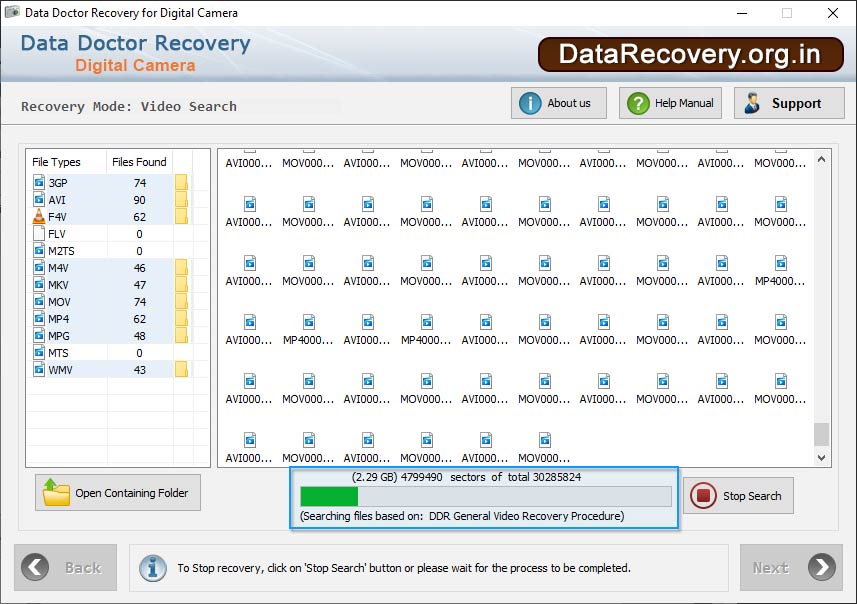The image size is (857, 604).
Task: Click the app icon in the title bar
Action: point(12,12)
